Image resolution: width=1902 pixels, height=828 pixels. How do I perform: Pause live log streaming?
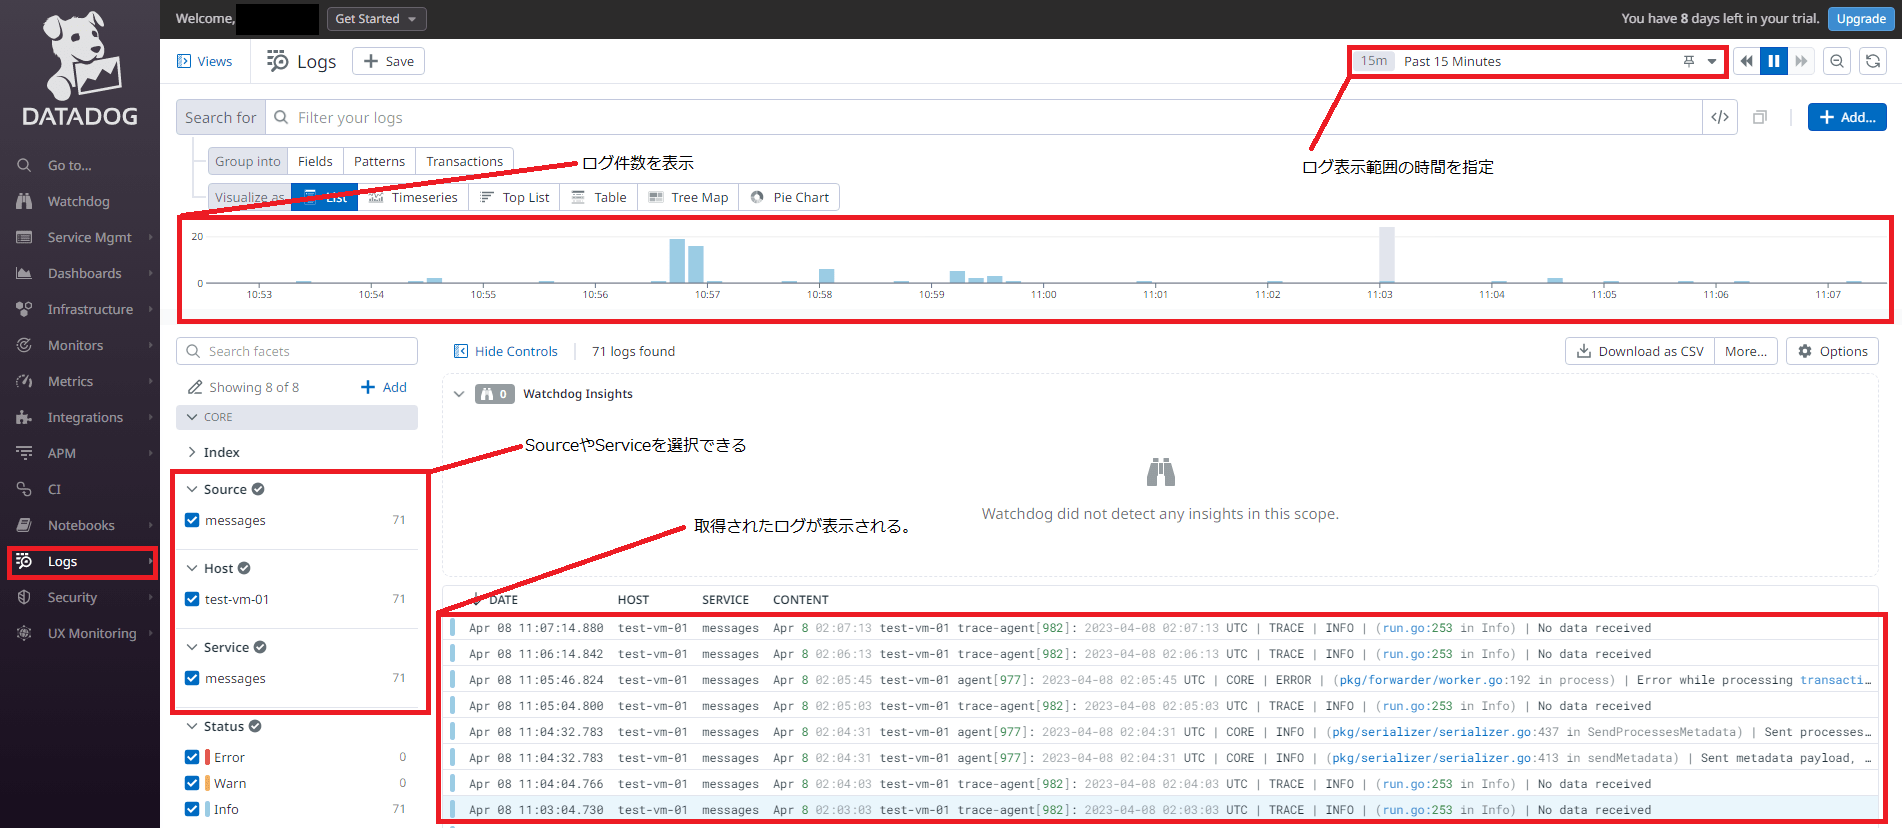point(1774,61)
